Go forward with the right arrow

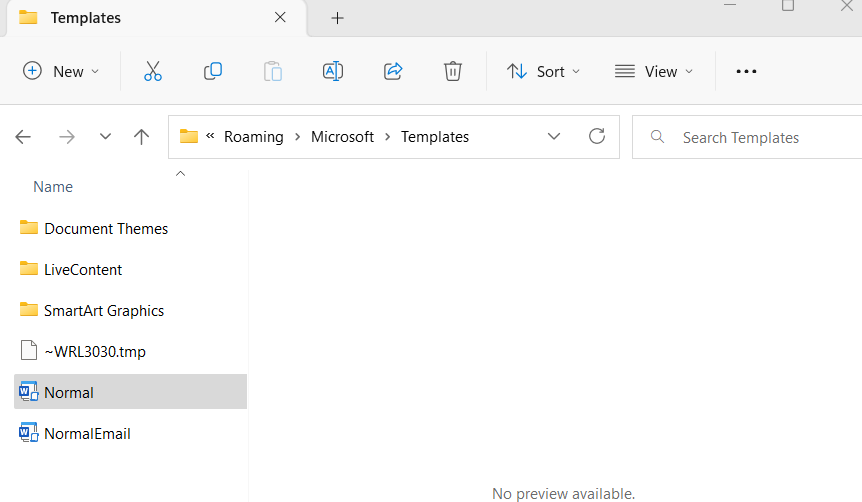tap(67, 137)
